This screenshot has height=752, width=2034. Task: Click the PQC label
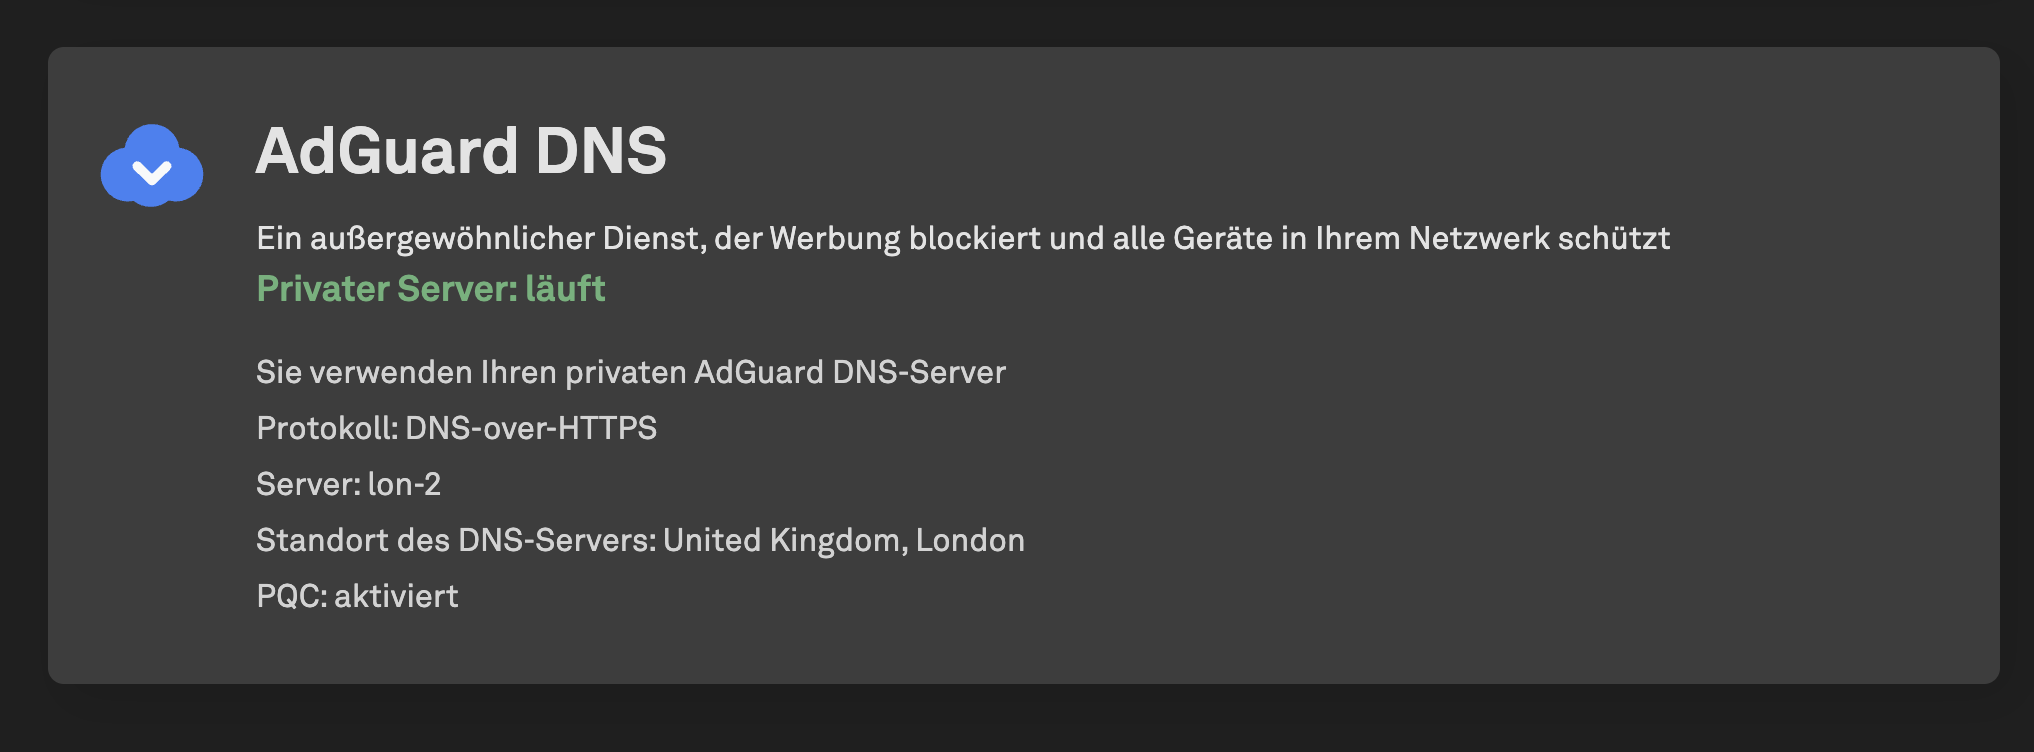point(291,596)
